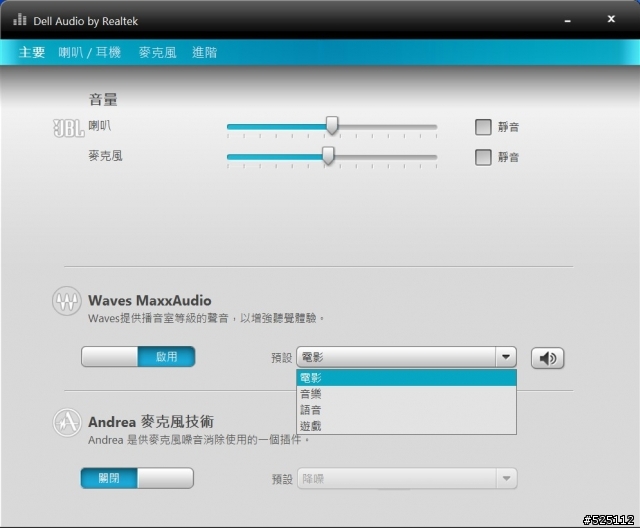Screen dimensions: 640x528
Task: Play the Waves MaxxAudio preview speaker button
Action: click(547, 358)
